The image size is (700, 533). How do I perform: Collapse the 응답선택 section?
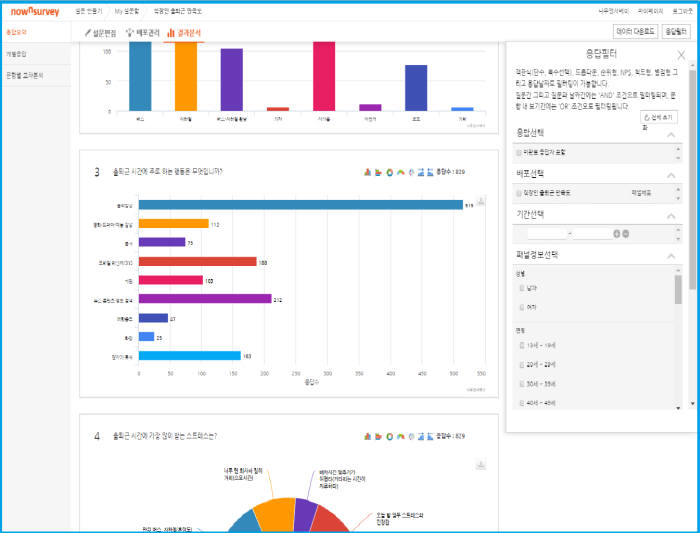pos(671,135)
